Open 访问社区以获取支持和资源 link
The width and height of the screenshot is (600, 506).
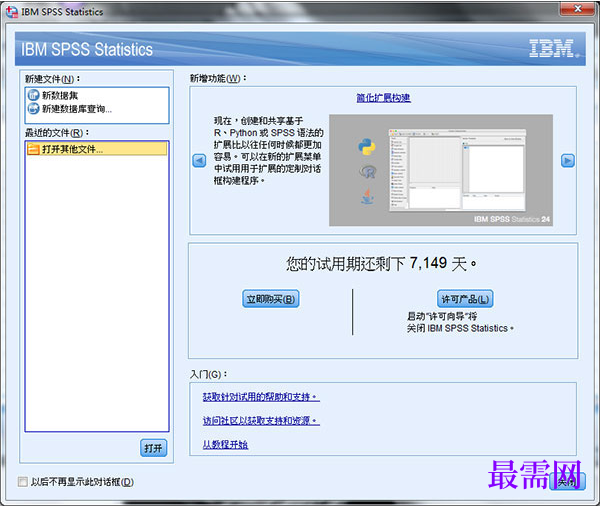261,421
